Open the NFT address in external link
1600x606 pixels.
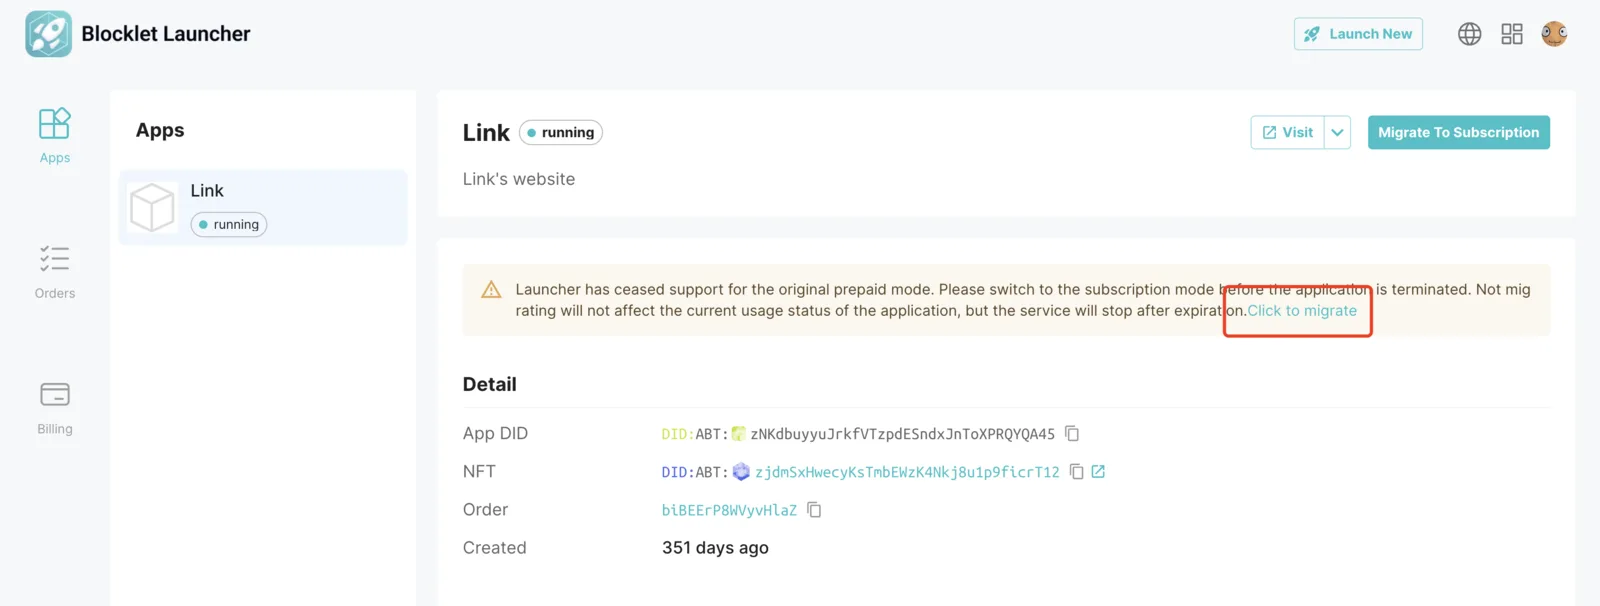point(1098,472)
